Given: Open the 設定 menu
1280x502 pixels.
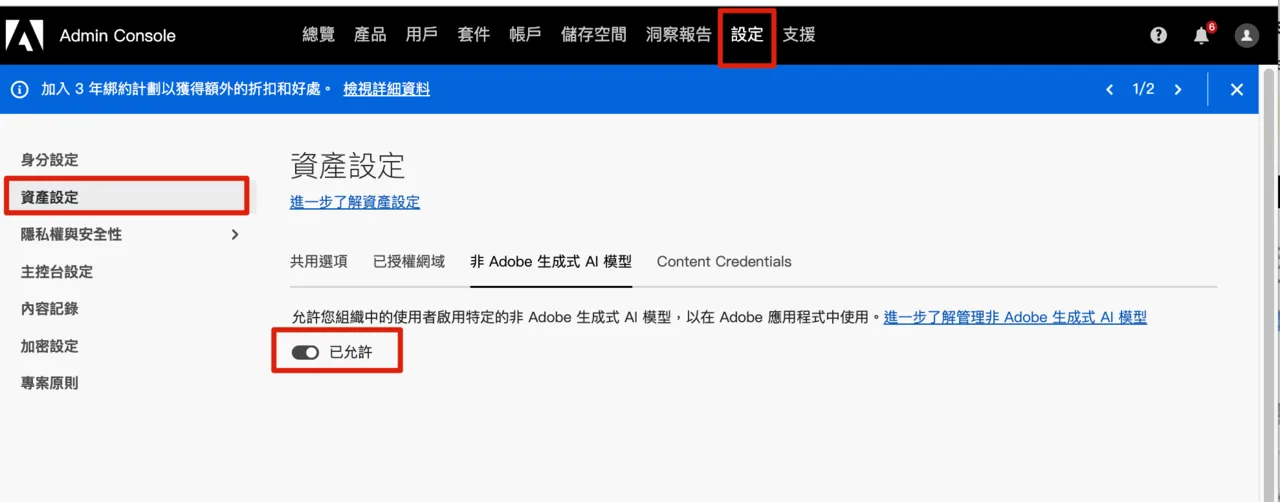Looking at the screenshot, I should (x=747, y=35).
